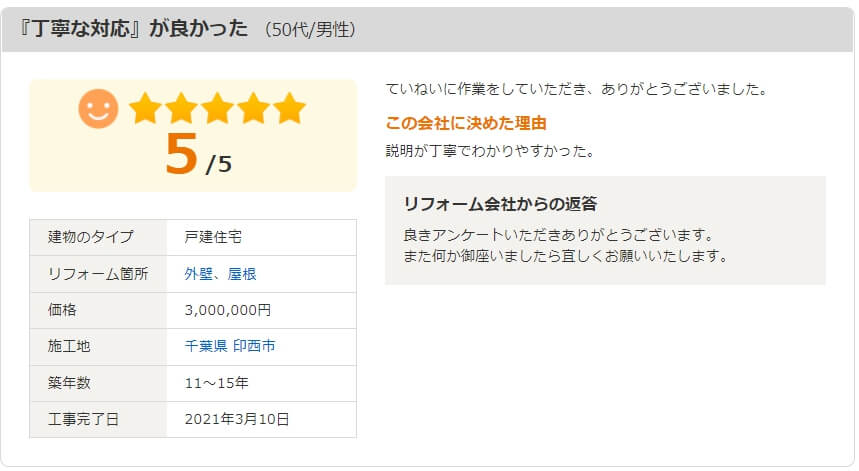Open the 印西市 location link

[254, 346]
